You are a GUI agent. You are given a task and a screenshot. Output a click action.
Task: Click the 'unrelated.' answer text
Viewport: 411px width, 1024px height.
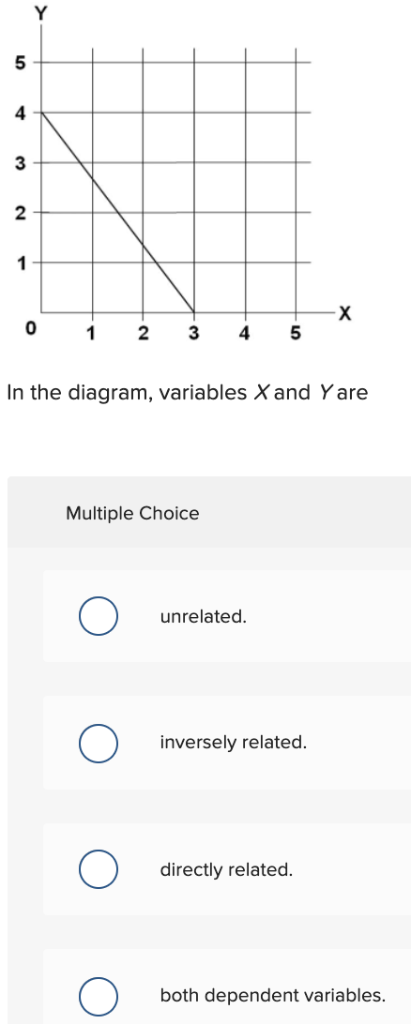(204, 616)
